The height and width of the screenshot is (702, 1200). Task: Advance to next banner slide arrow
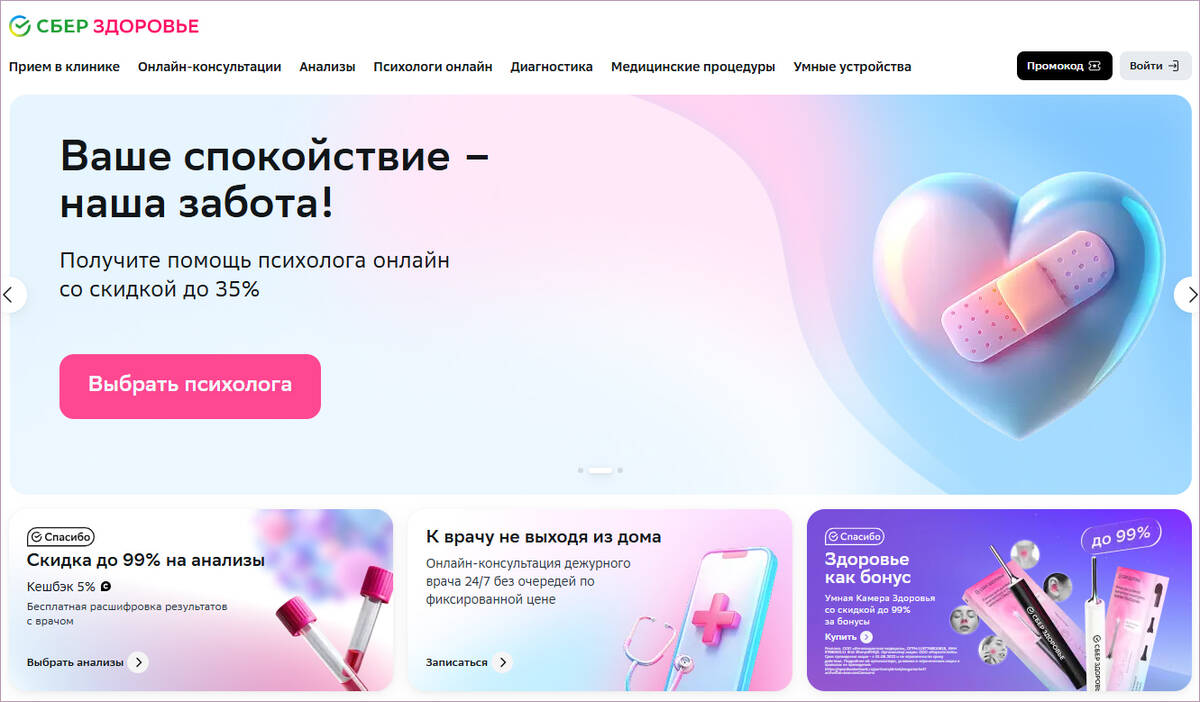point(1189,294)
